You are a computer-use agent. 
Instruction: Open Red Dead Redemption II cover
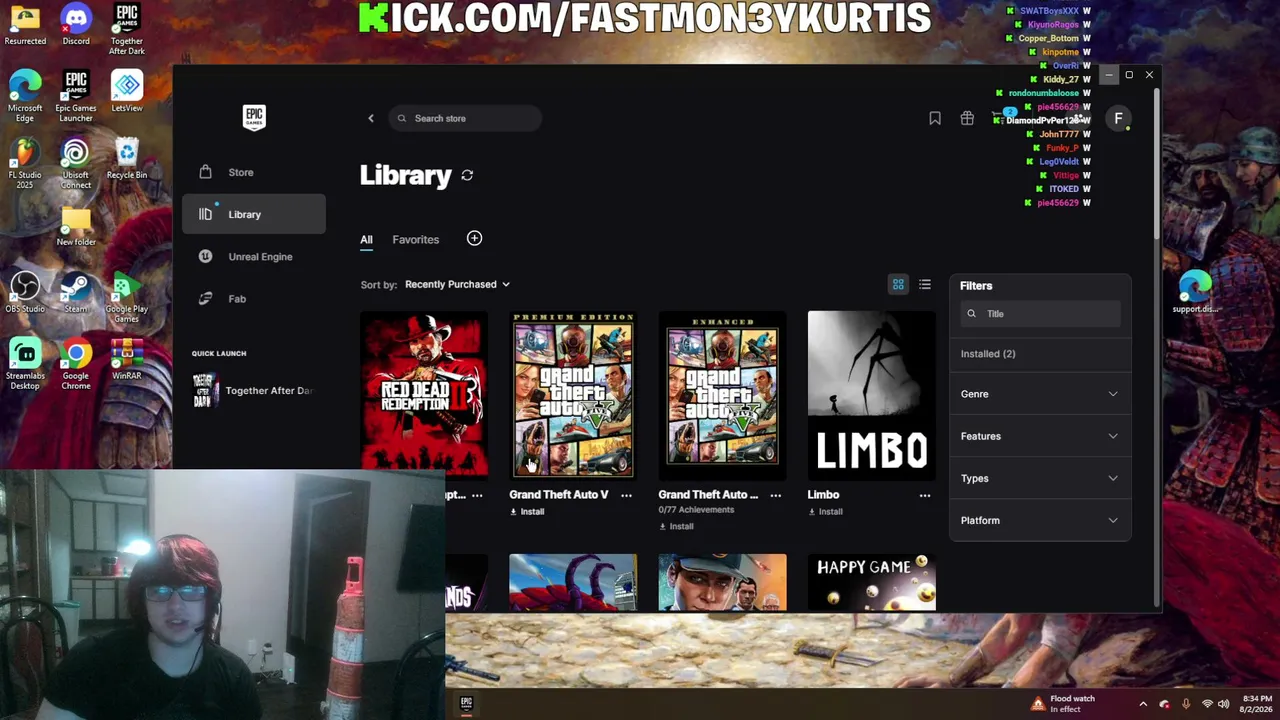coord(424,394)
